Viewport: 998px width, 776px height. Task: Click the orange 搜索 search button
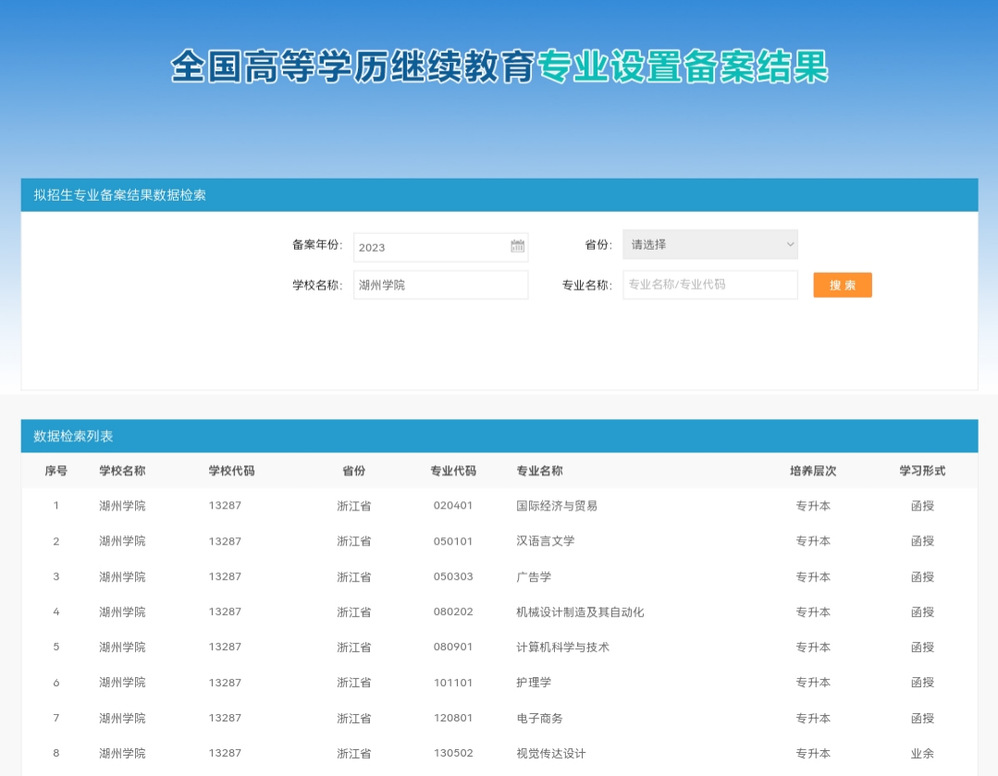[842, 285]
